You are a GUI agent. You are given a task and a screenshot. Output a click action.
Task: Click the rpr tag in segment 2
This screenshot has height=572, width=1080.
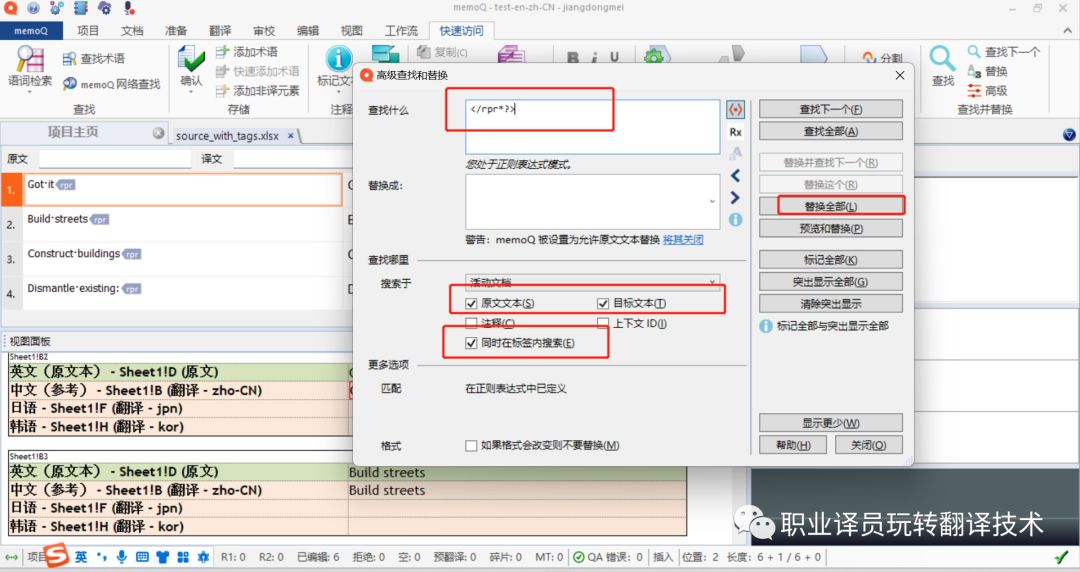[x=100, y=220]
